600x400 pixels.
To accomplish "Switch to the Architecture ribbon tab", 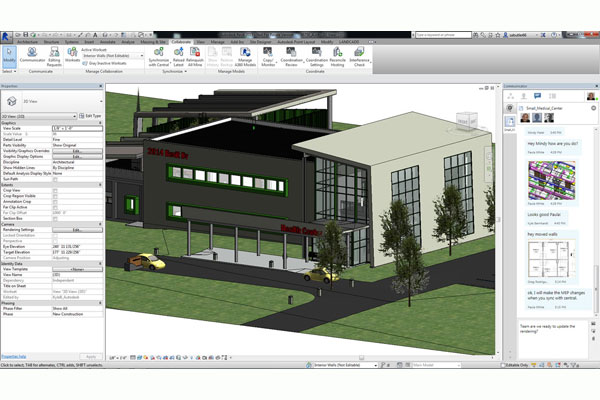I will click(29, 42).
